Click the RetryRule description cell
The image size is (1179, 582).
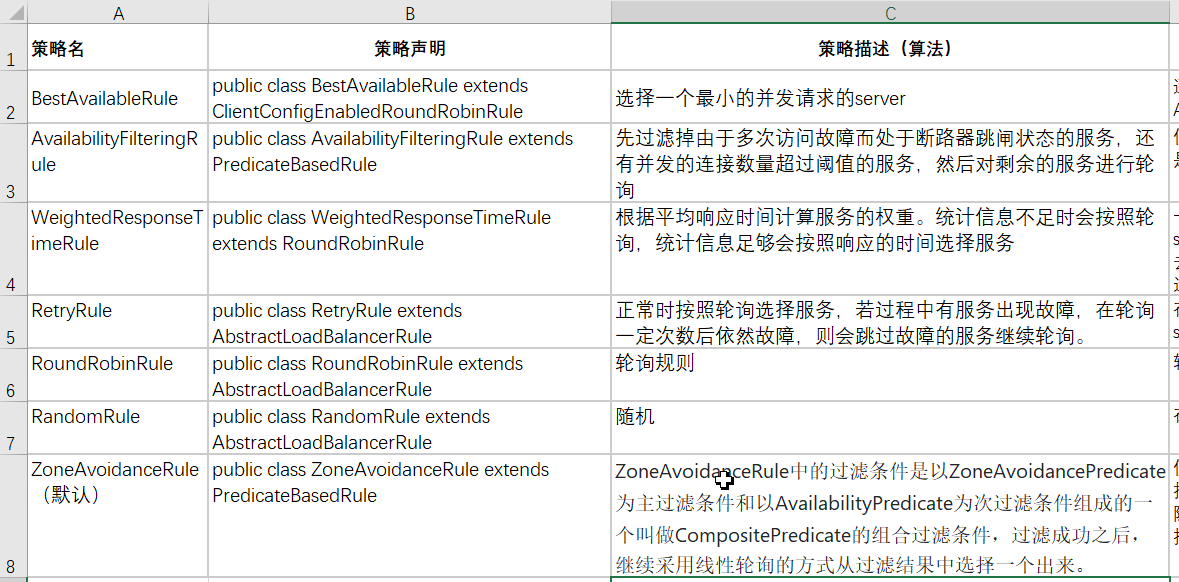pyautogui.click(x=889, y=322)
